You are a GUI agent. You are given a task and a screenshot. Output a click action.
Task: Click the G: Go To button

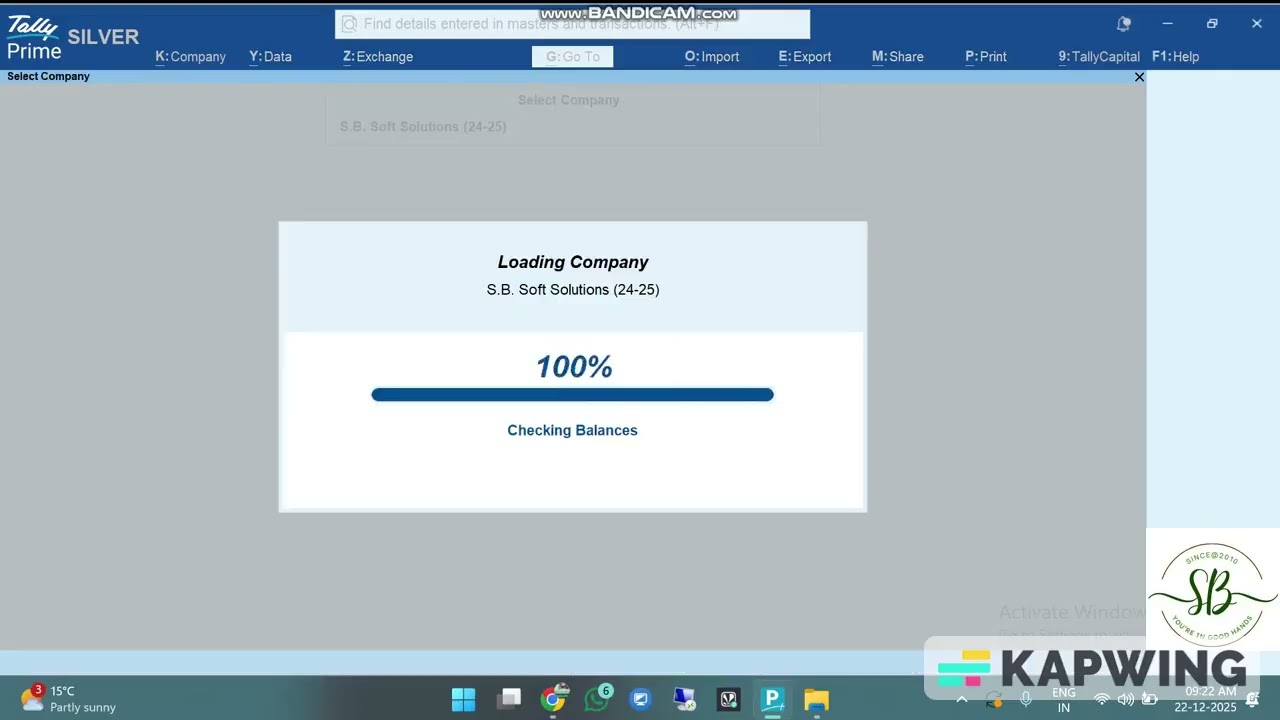[572, 57]
